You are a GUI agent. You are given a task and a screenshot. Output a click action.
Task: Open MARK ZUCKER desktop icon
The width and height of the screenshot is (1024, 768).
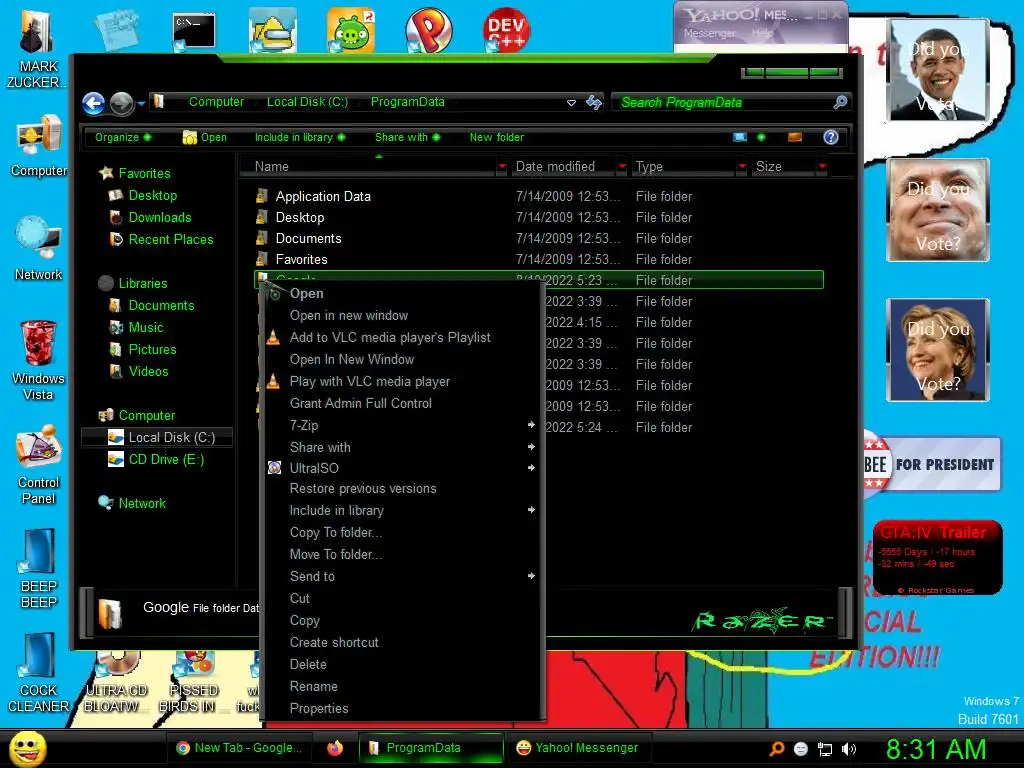(x=36, y=47)
